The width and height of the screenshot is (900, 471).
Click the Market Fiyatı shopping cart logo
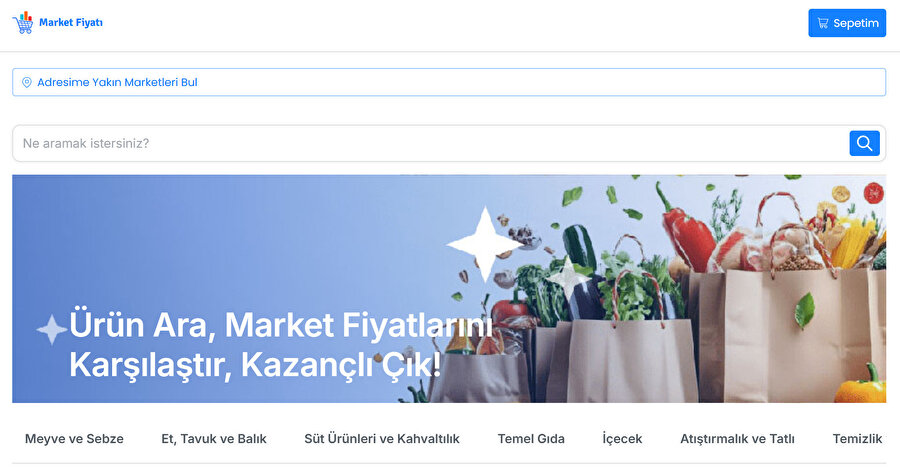23,22
